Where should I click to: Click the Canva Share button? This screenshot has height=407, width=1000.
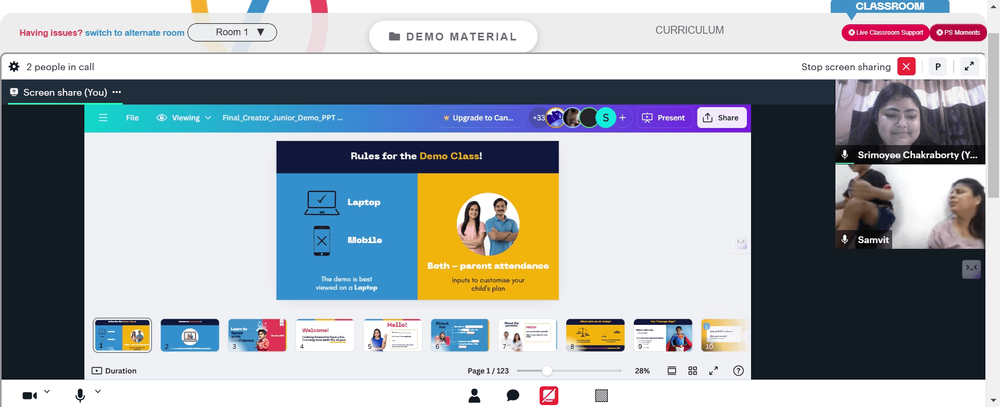(721, 118)
